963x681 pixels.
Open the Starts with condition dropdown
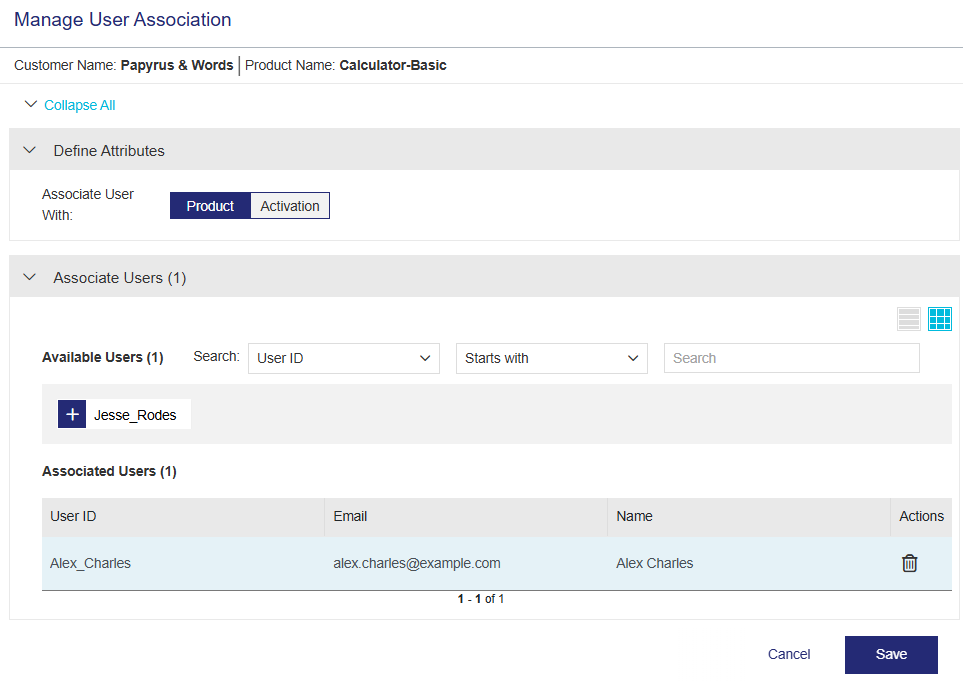pos(551,358)
